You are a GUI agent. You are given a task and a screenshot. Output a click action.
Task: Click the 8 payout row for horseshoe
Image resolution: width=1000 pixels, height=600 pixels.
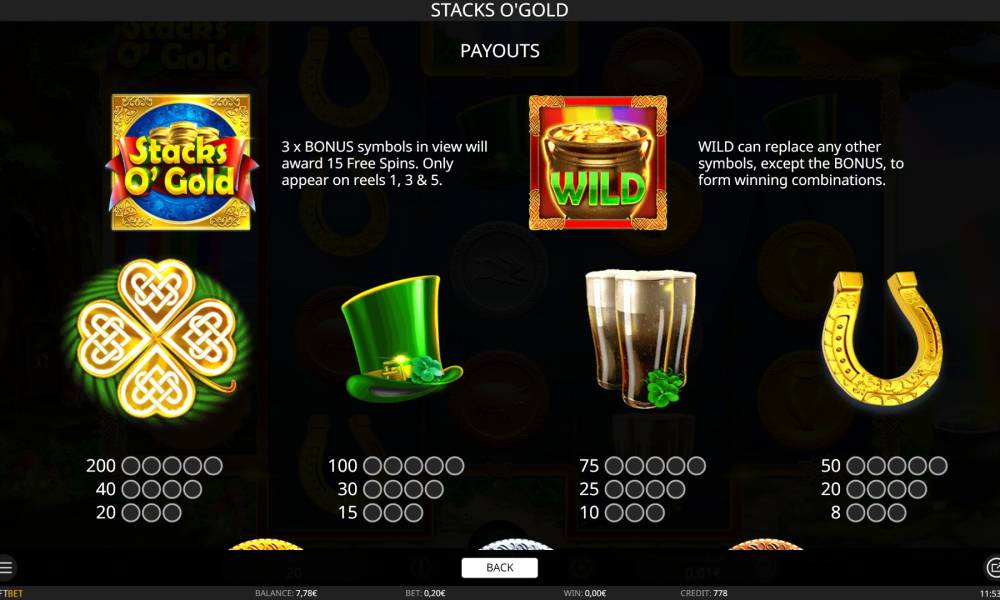coord(868,513)
